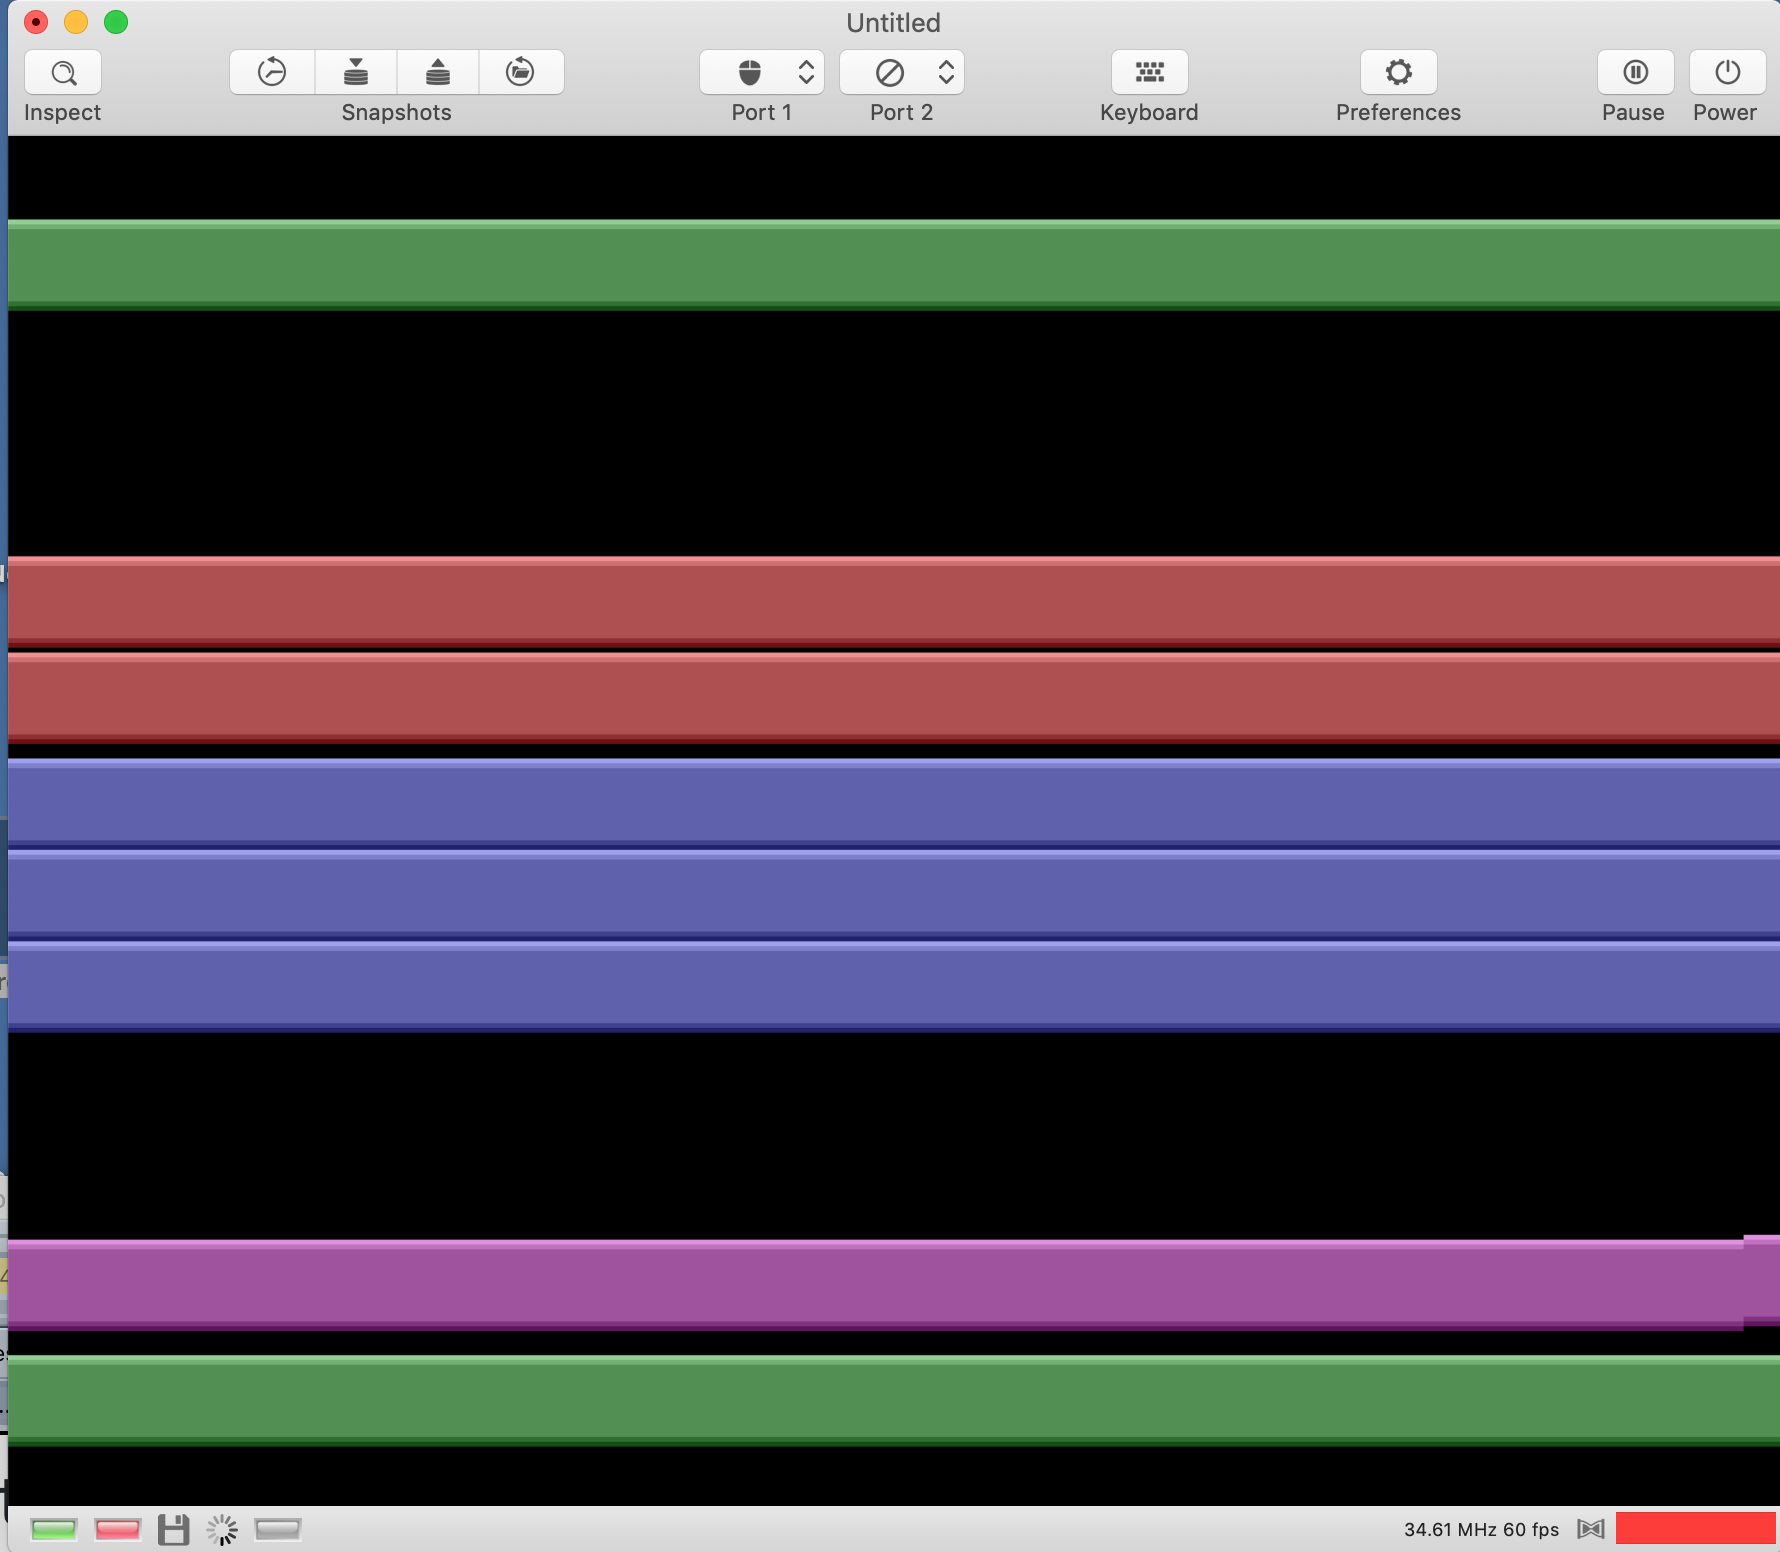Open the Port 1 mouse device popup
This screenshot has width=1780, height=1552.
(762, 72)
